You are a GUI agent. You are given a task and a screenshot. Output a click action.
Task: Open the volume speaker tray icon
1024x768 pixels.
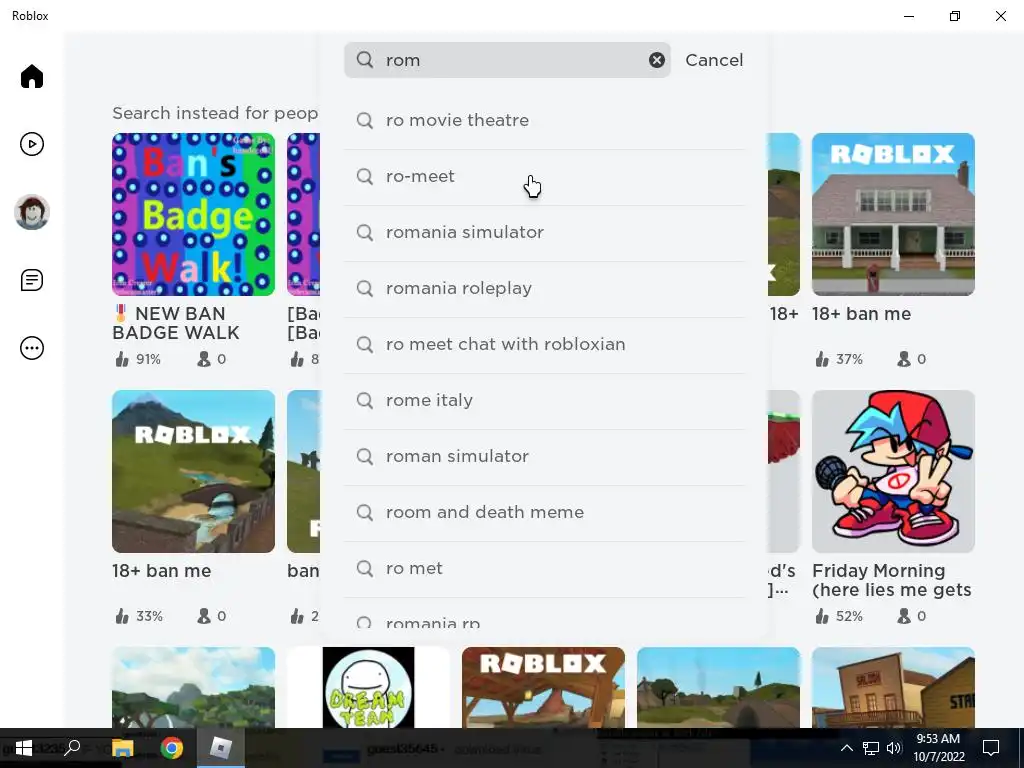point(894,748)
